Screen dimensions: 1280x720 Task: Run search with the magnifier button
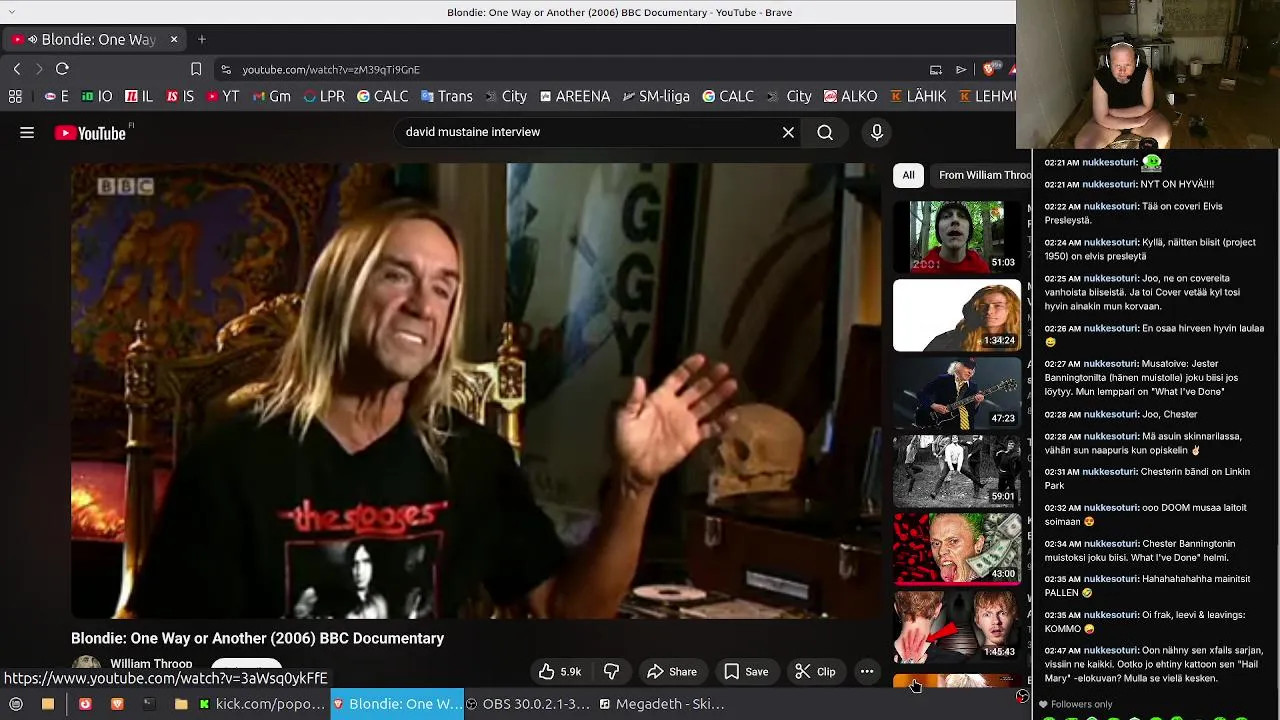click(x=825, y=132)
